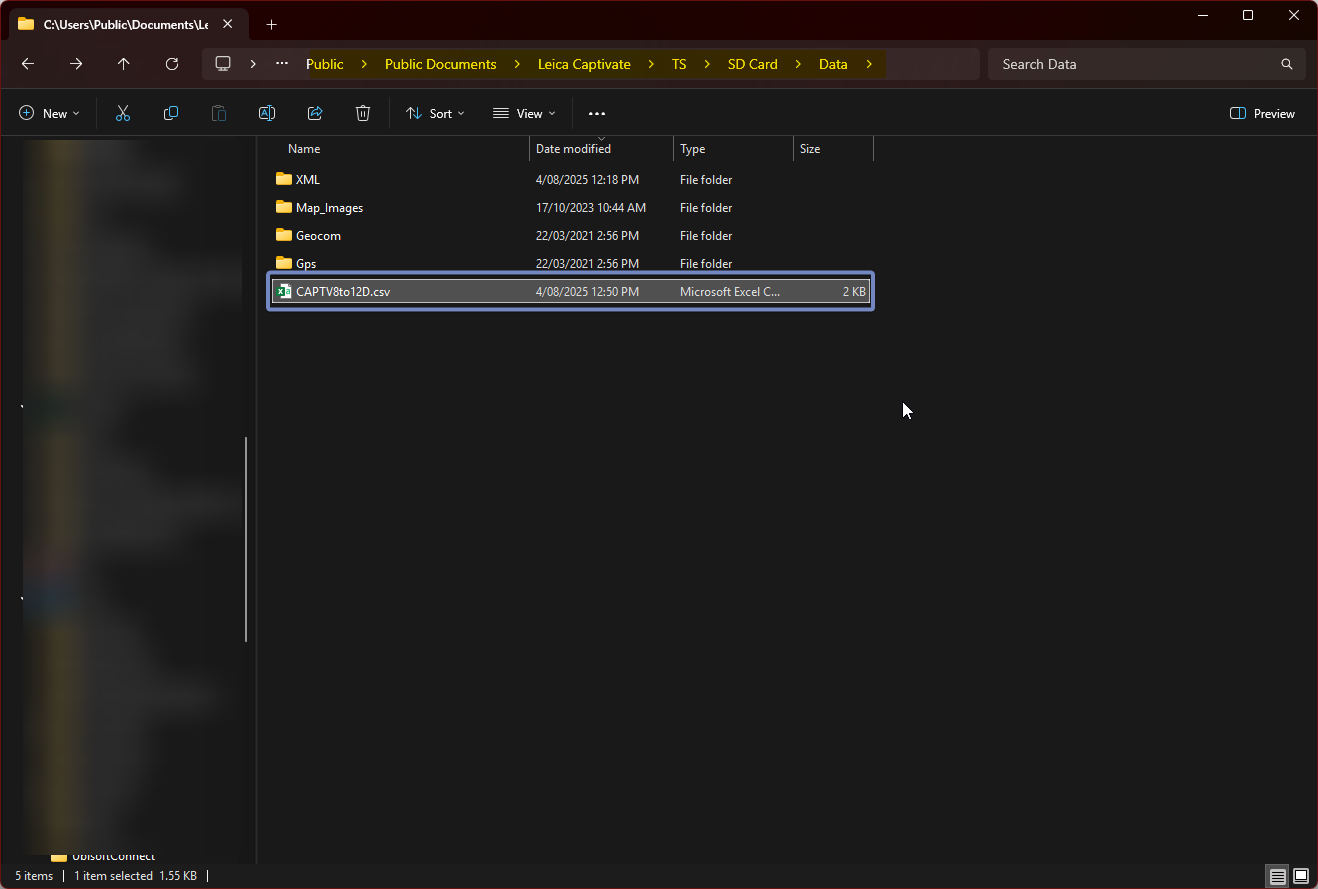Screen dimensions: 1318x889
Task: Switch to large thumbnails view layout
Action: point(1301,876)
